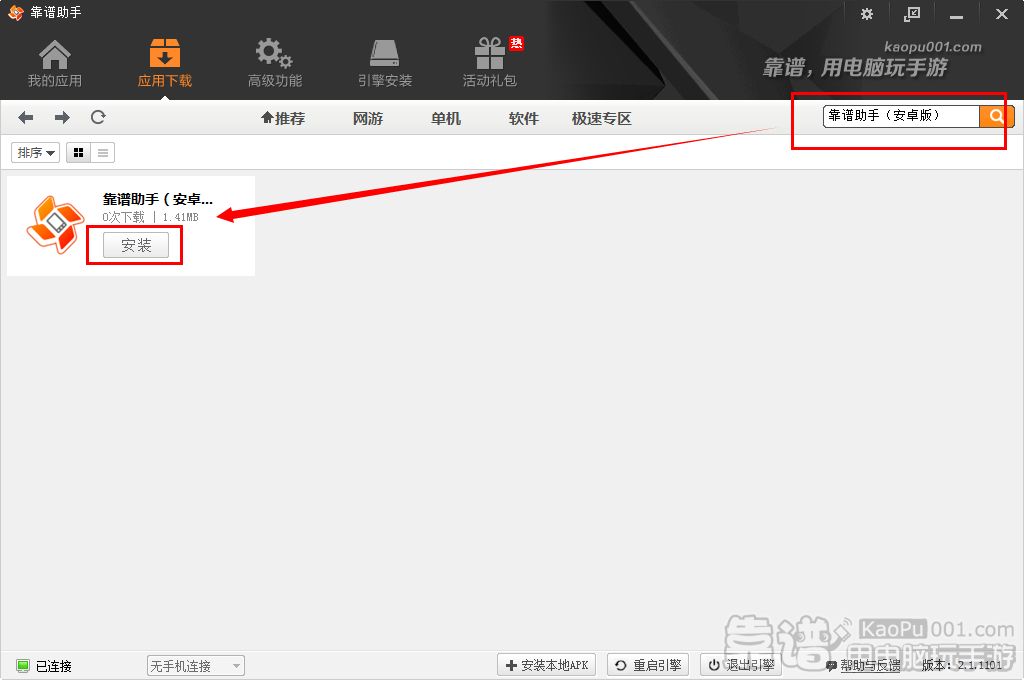Screen dimensions: 1024x680
Task: Switch to grid view layout
Action: [78, 153]
